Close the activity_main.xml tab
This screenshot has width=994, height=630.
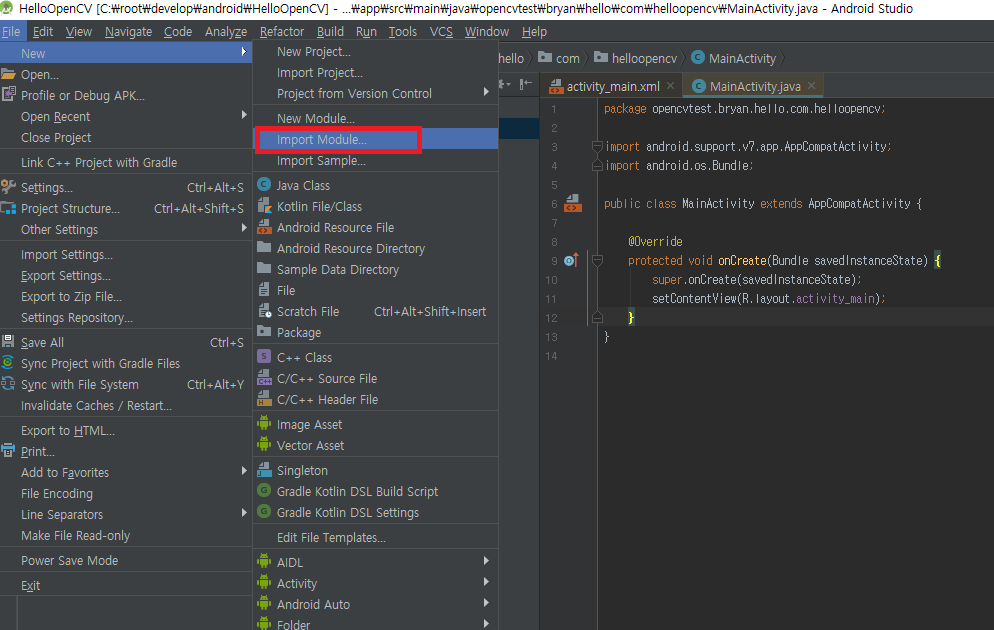670,86
